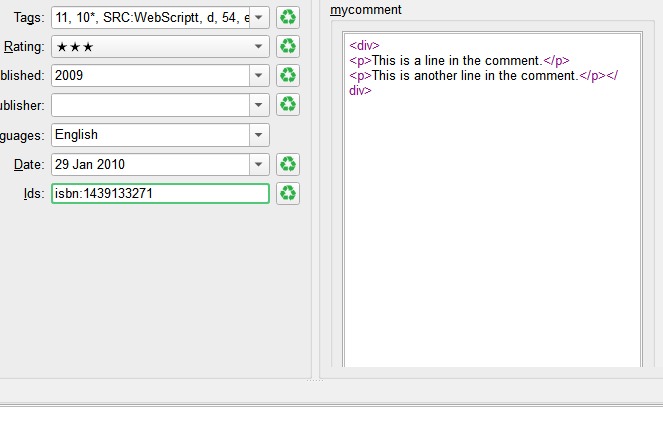Reset the Ids field using green icon
663x422 pixels.
pos(288,193)
